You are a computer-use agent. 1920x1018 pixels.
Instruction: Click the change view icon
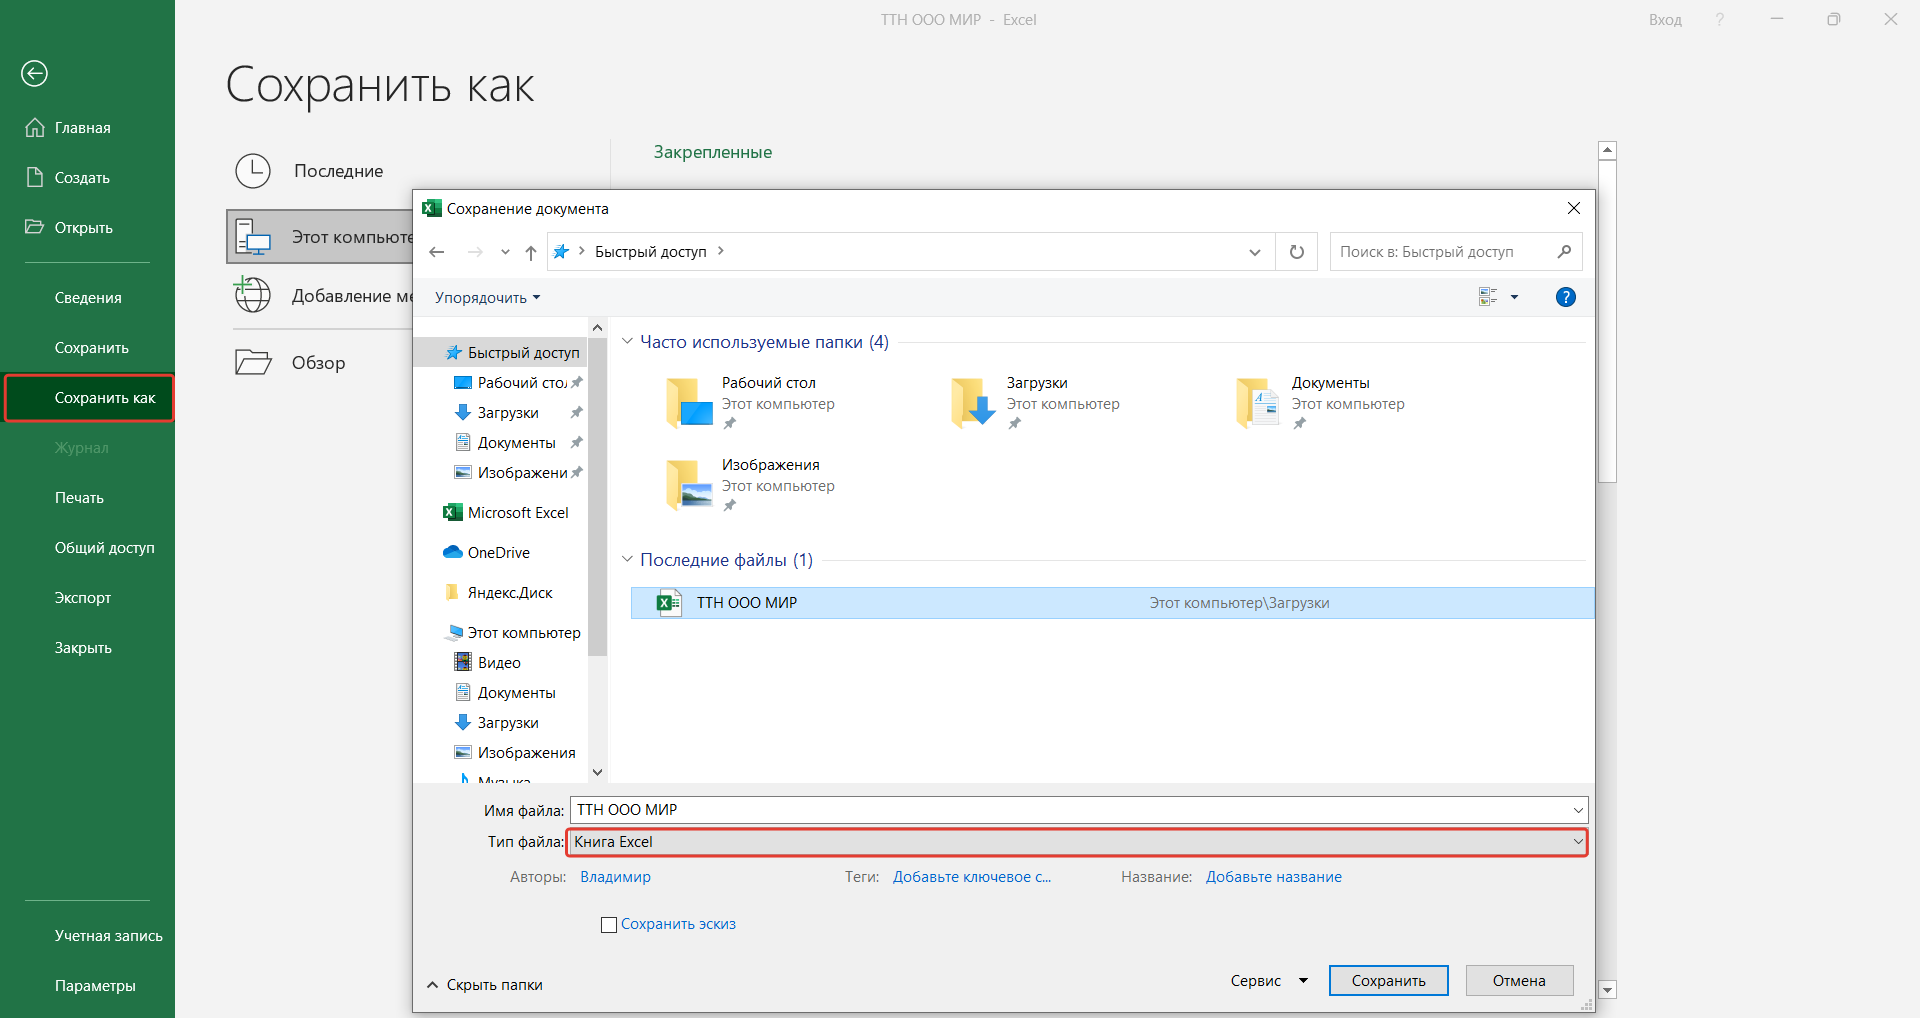point(1488,297)
